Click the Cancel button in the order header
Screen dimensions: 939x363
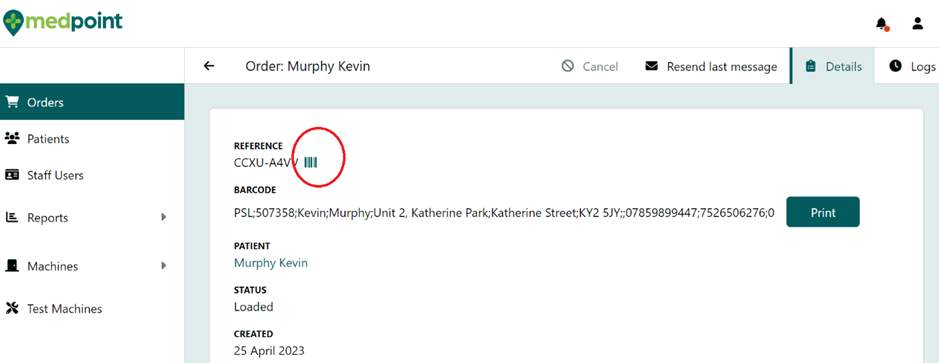[590, 66]
